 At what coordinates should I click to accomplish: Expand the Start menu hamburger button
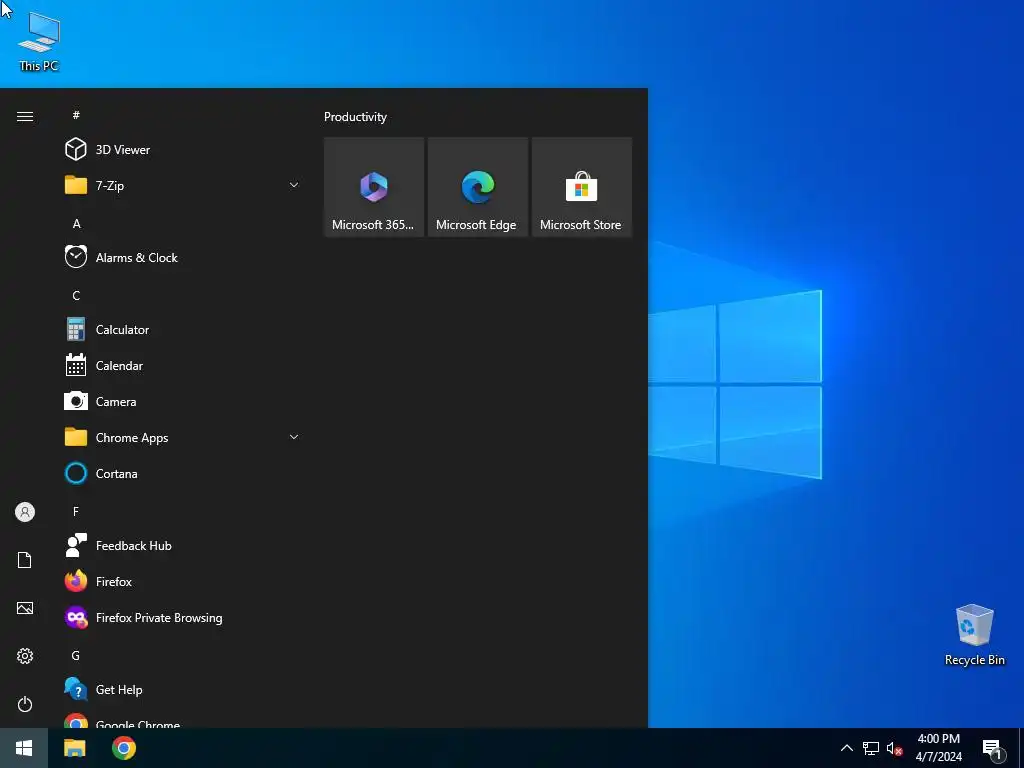pyautogui.click(x=25, y=116)
